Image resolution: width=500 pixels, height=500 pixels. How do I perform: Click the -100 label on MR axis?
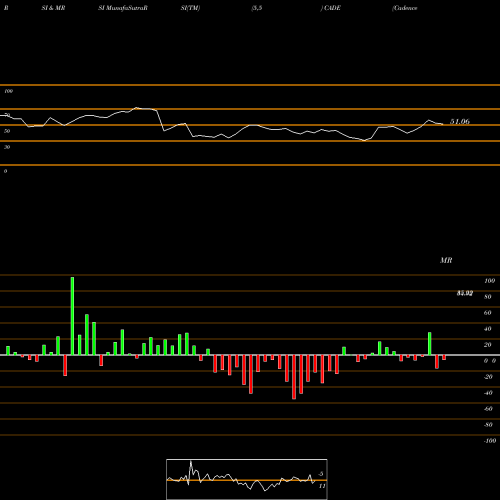[489, 441]
